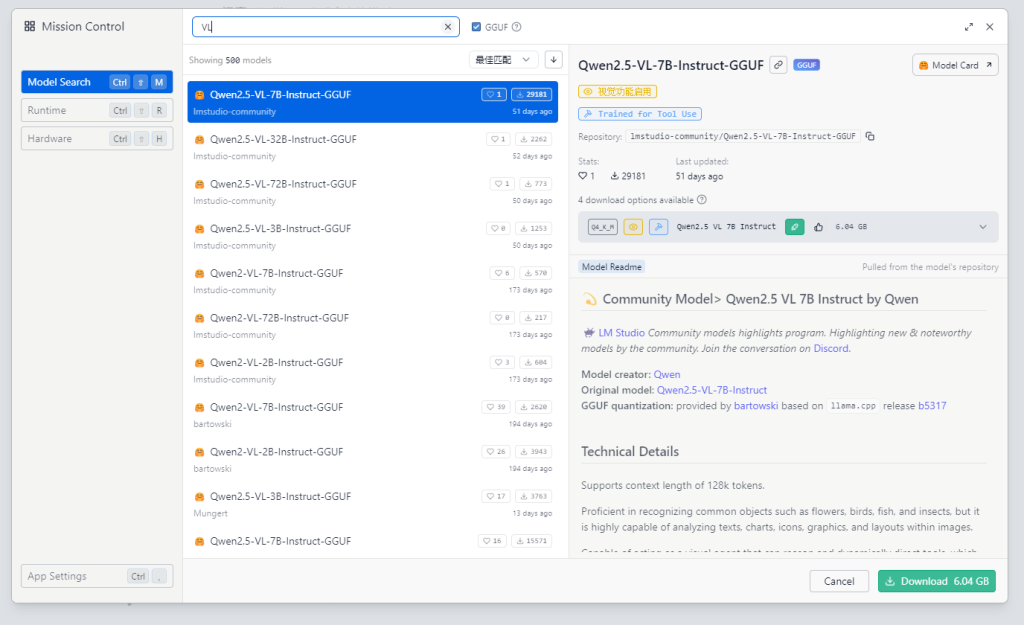The image size is (1024, 625).
Task: Open the 最佳匹配 sort dropdown
Action: click(x=503, y=59)
